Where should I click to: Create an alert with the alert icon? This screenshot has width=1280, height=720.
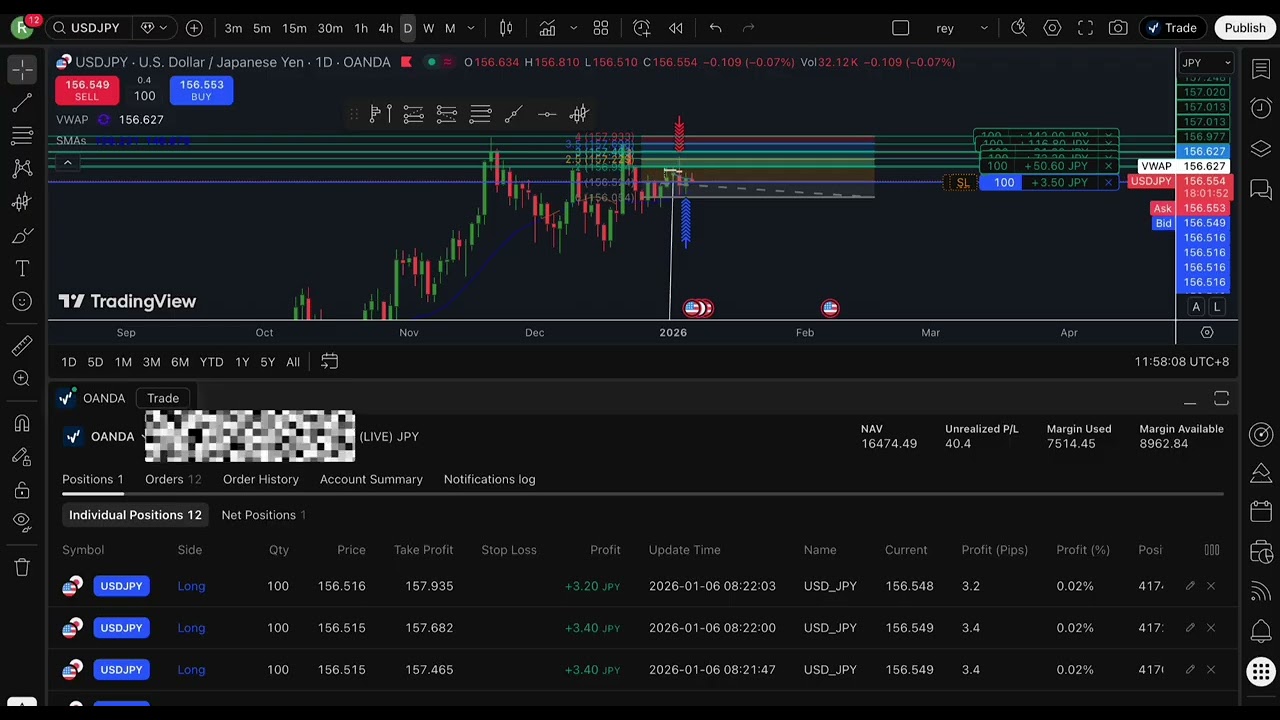tap(642, 28)
